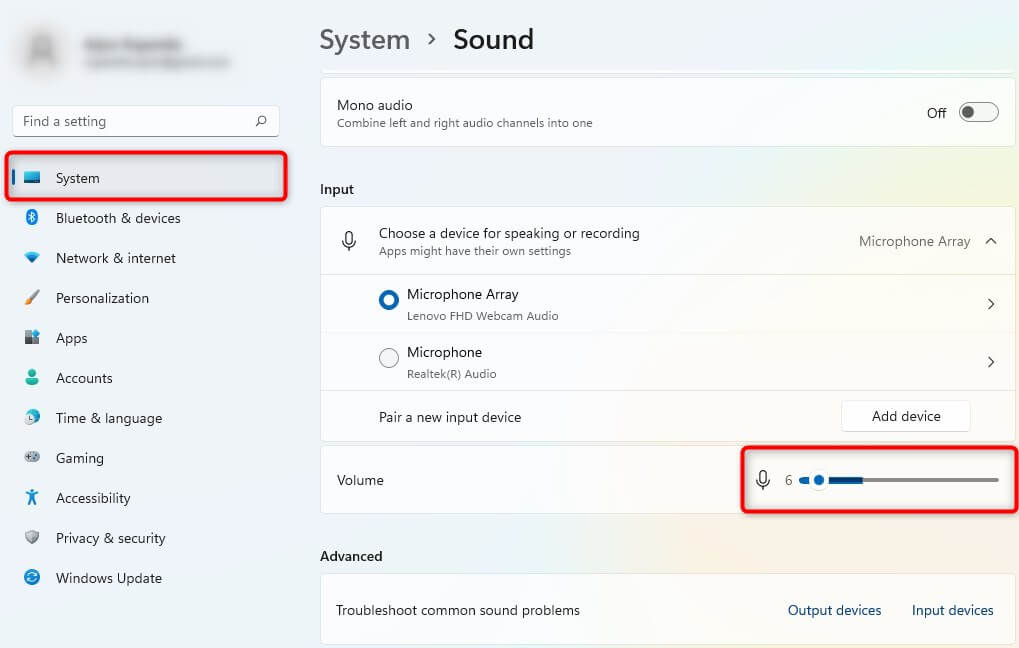The image size is (1019, 648).
Task: Go to Privacy & security settings
Action: tap(110, 538)
